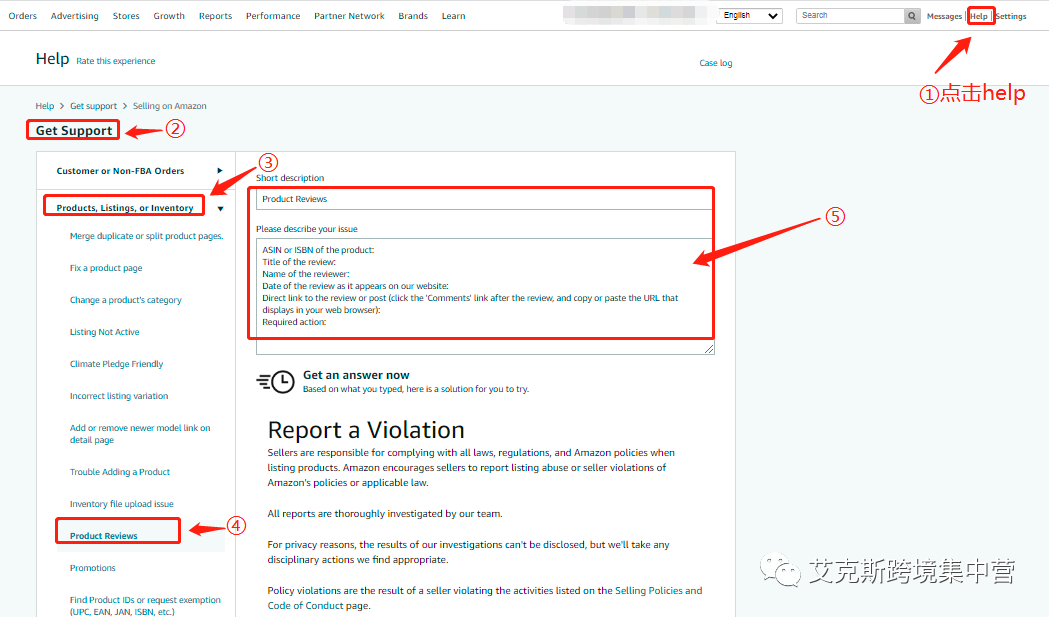Click the Please describe your issue textarea

(485, 296)
